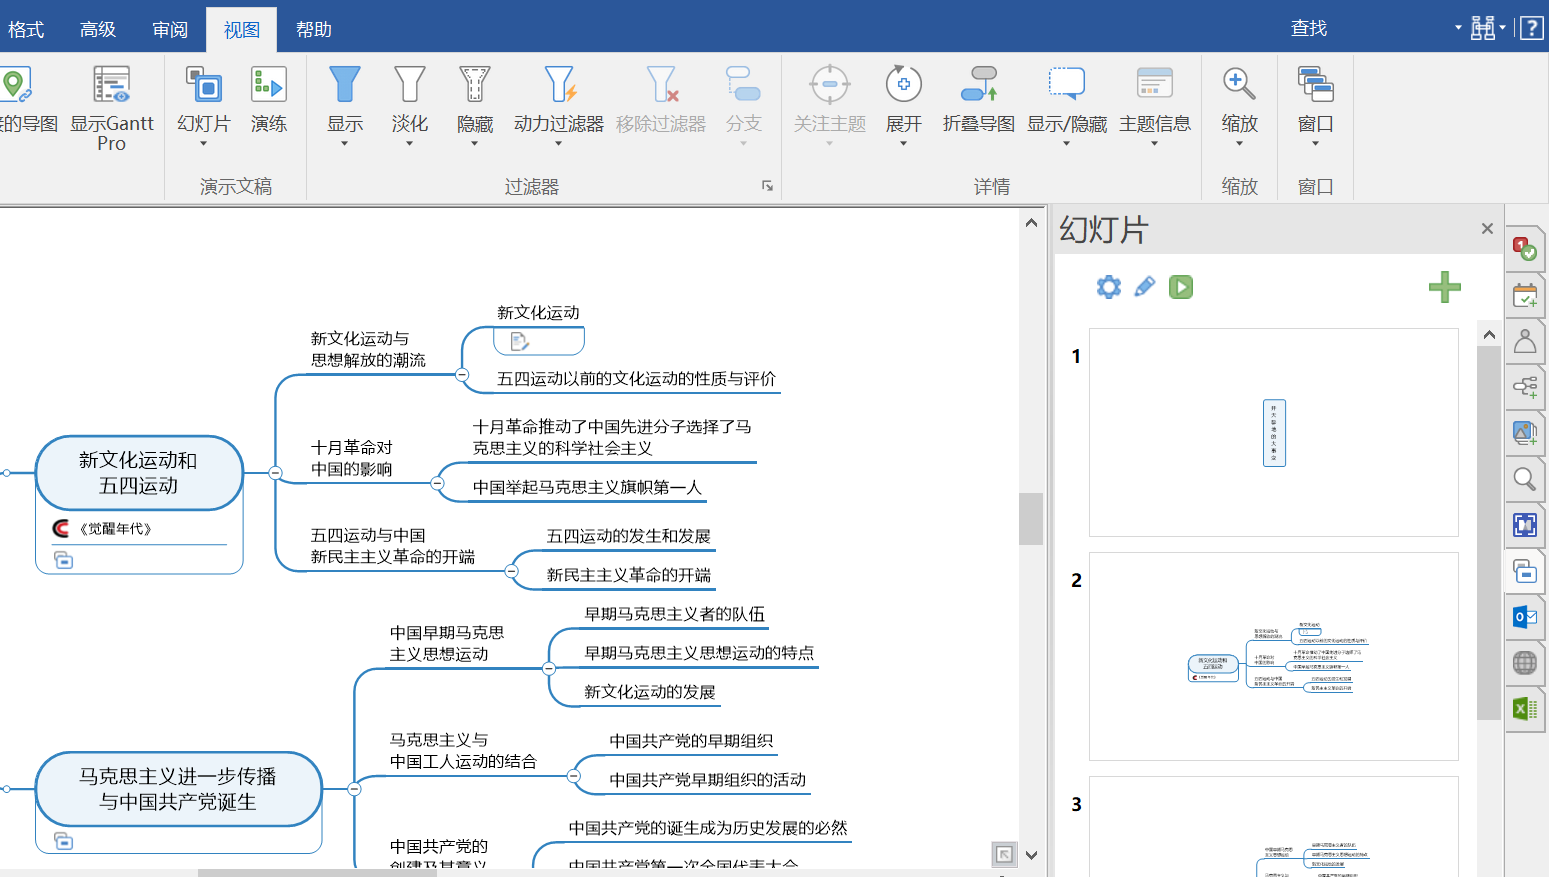The image size is (1549, 877).
Task: Collapse the 五四运动与中国新民主主义革命的开端 subtopics
Action: pos(511,571)
